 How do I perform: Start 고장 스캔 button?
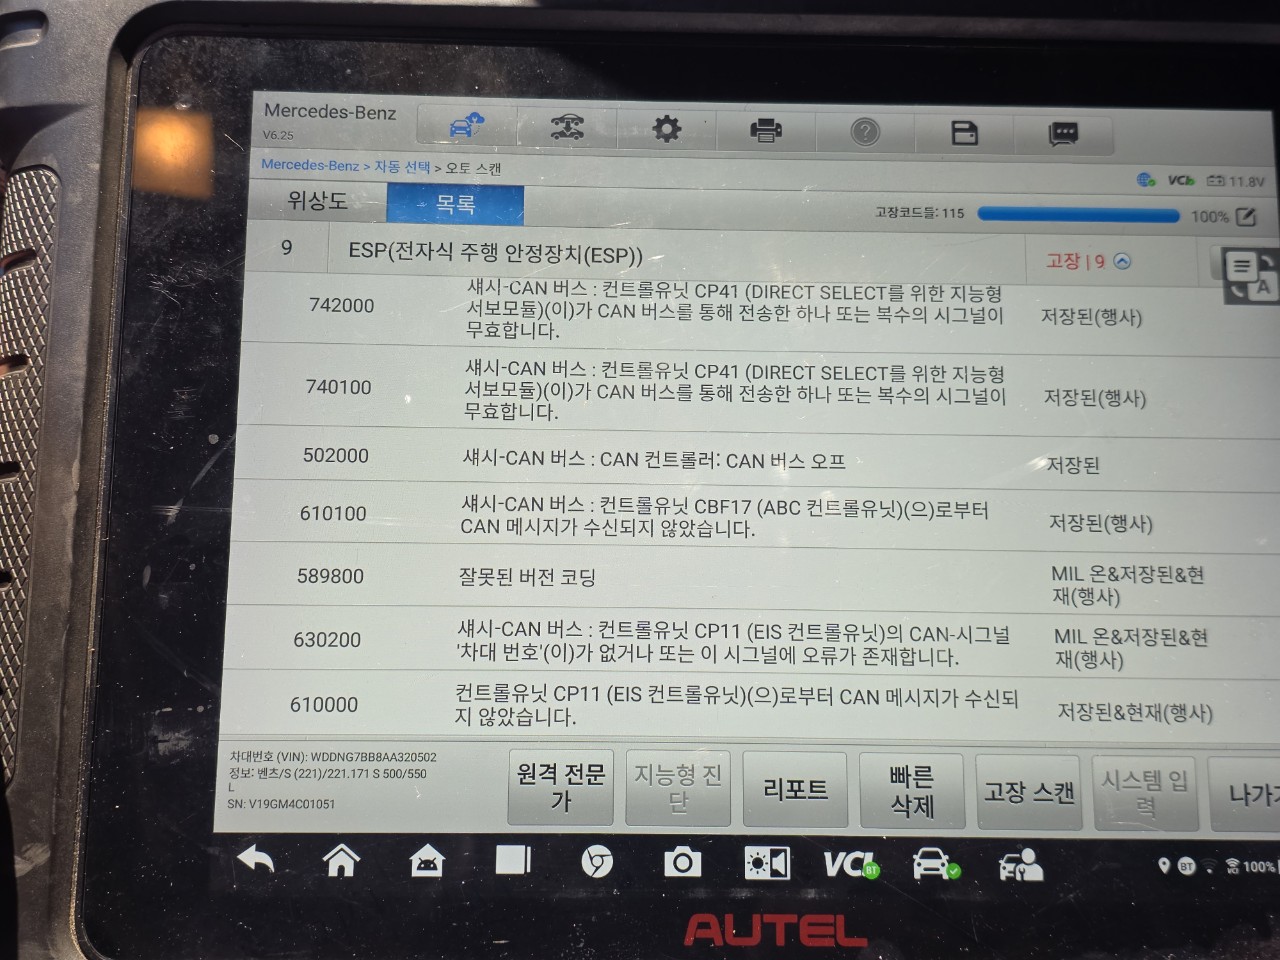pos(1028,793)
